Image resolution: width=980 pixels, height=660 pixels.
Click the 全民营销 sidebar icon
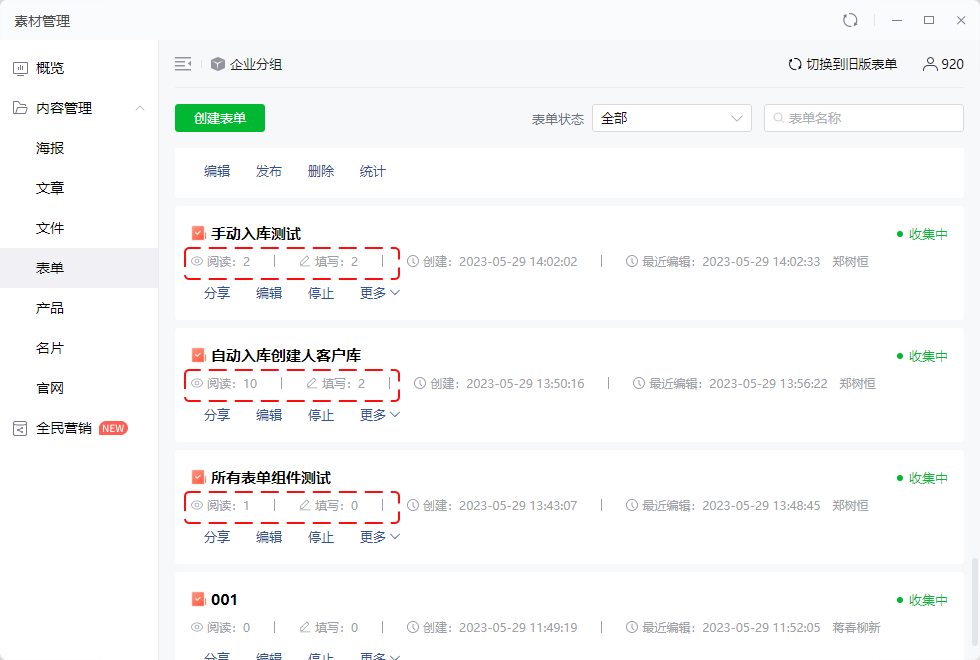click(20, 429)
